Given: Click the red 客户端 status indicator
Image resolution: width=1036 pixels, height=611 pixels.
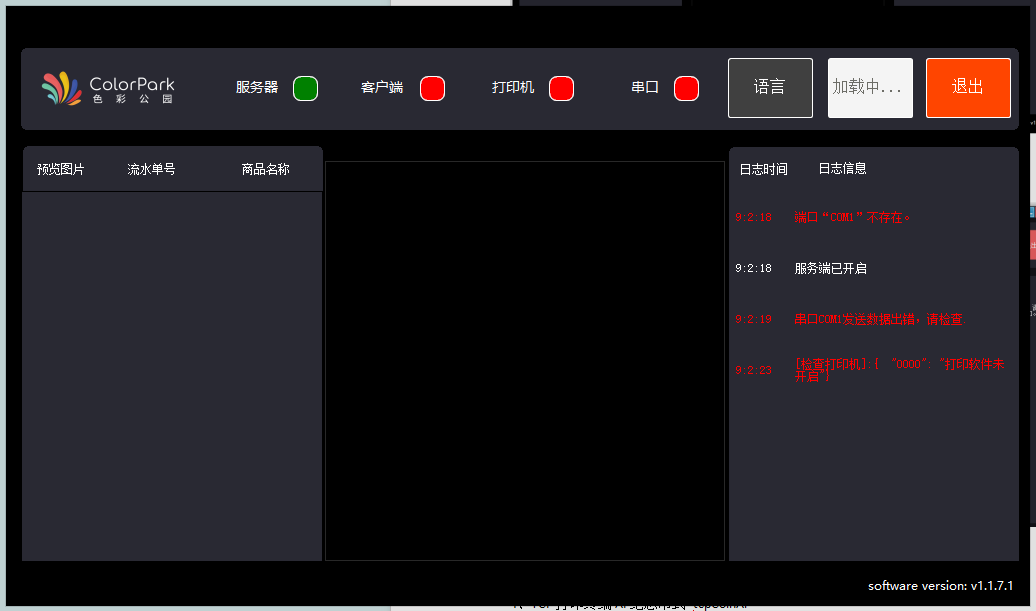Looking at the screenshot, I should coord(432,88).
